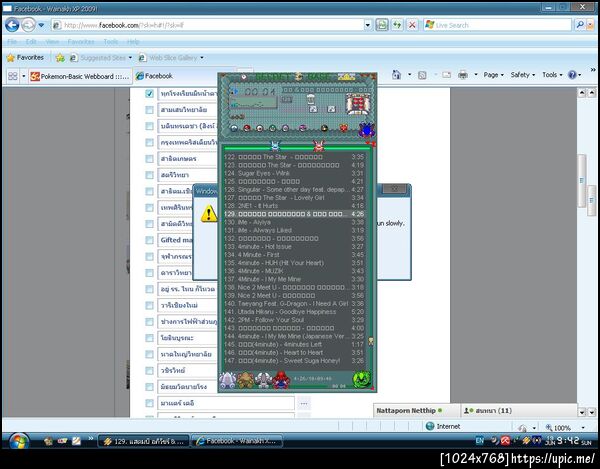Image resolution: width=600 pixels, height=469 pixels.
Task: Click the ... button beside the มาแตร์ เดอี row
Action: click(304, 403)
